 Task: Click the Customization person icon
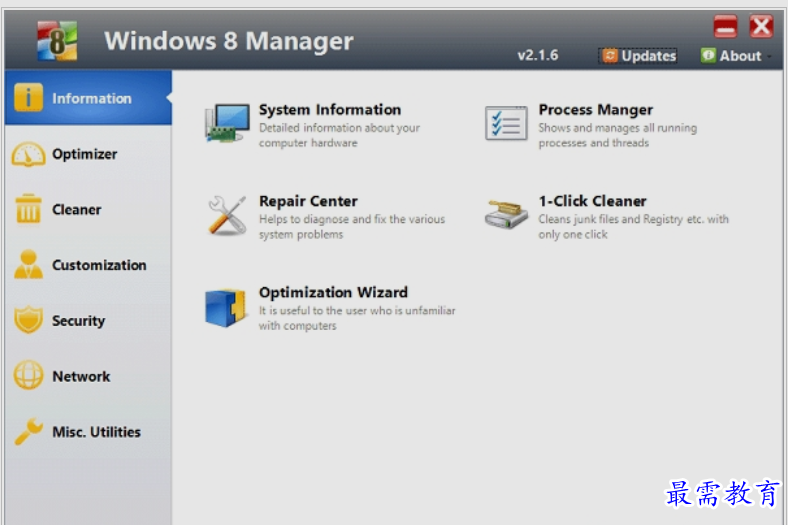tap(28, 265)
